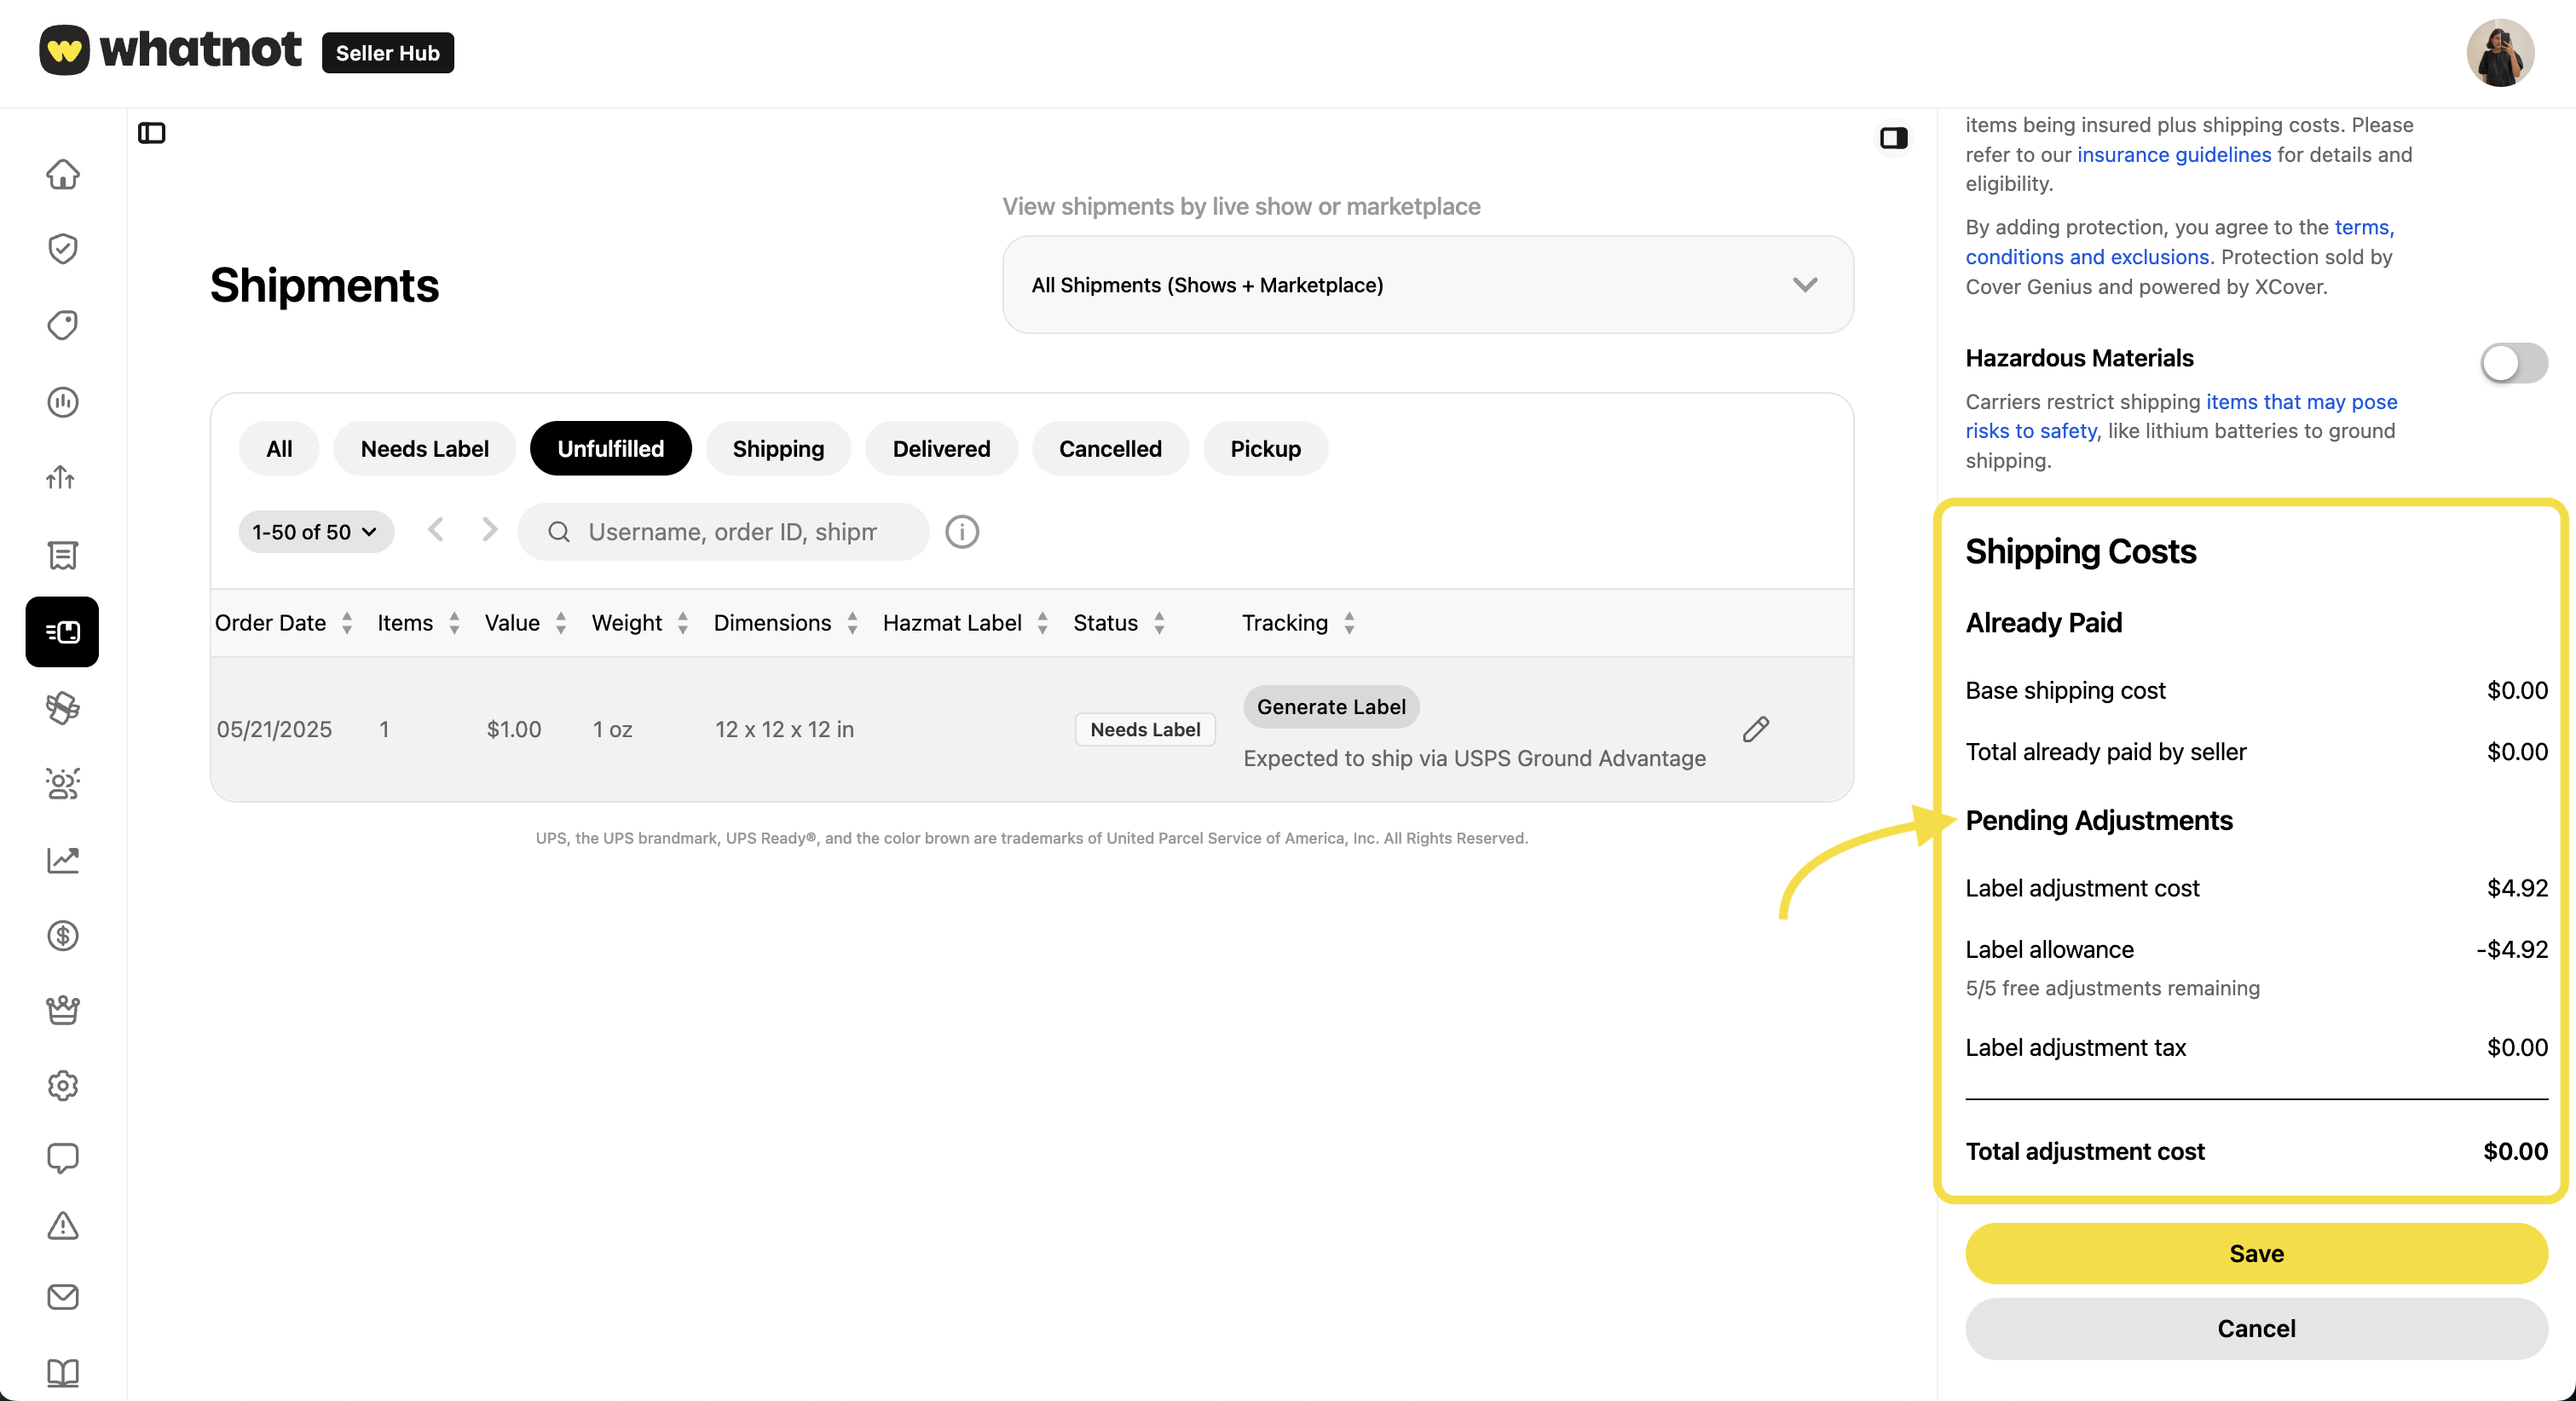Select the Cancelled tab
The width and height of the screenshot is (2576, 1401).
coord(1111,449)
